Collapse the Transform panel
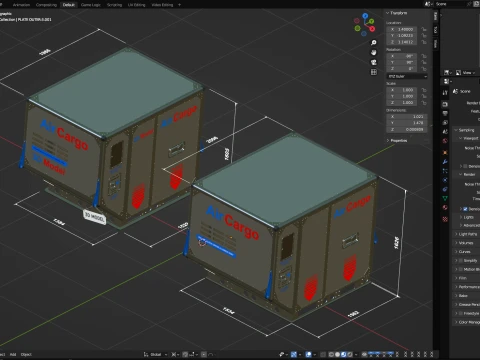The height and width of the screenshot is (360, 480). (x=397, y=13)
